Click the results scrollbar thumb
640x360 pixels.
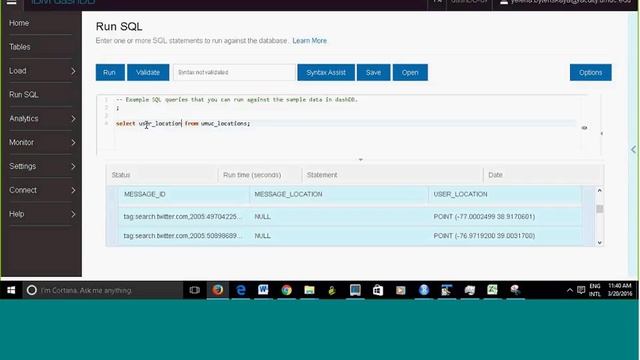(x=599, y=209)
